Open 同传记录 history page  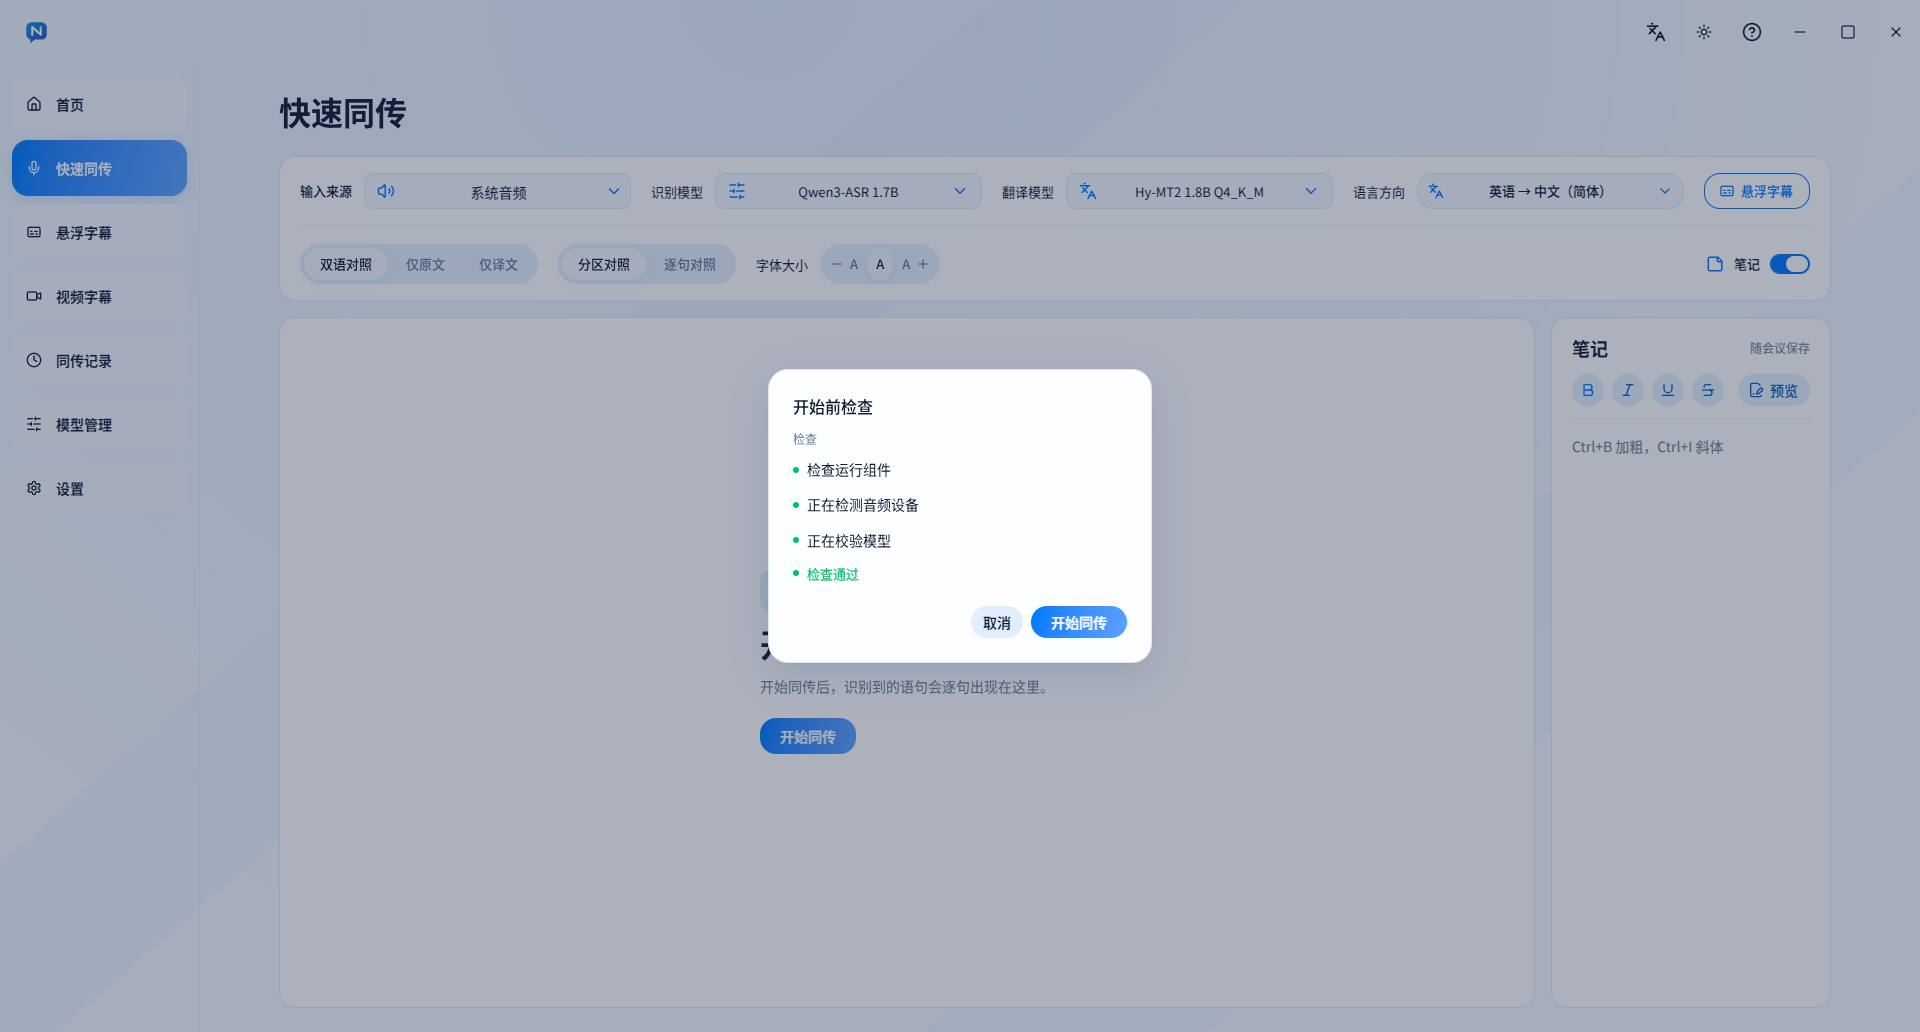pyautogui.click(x=99, y=360)
